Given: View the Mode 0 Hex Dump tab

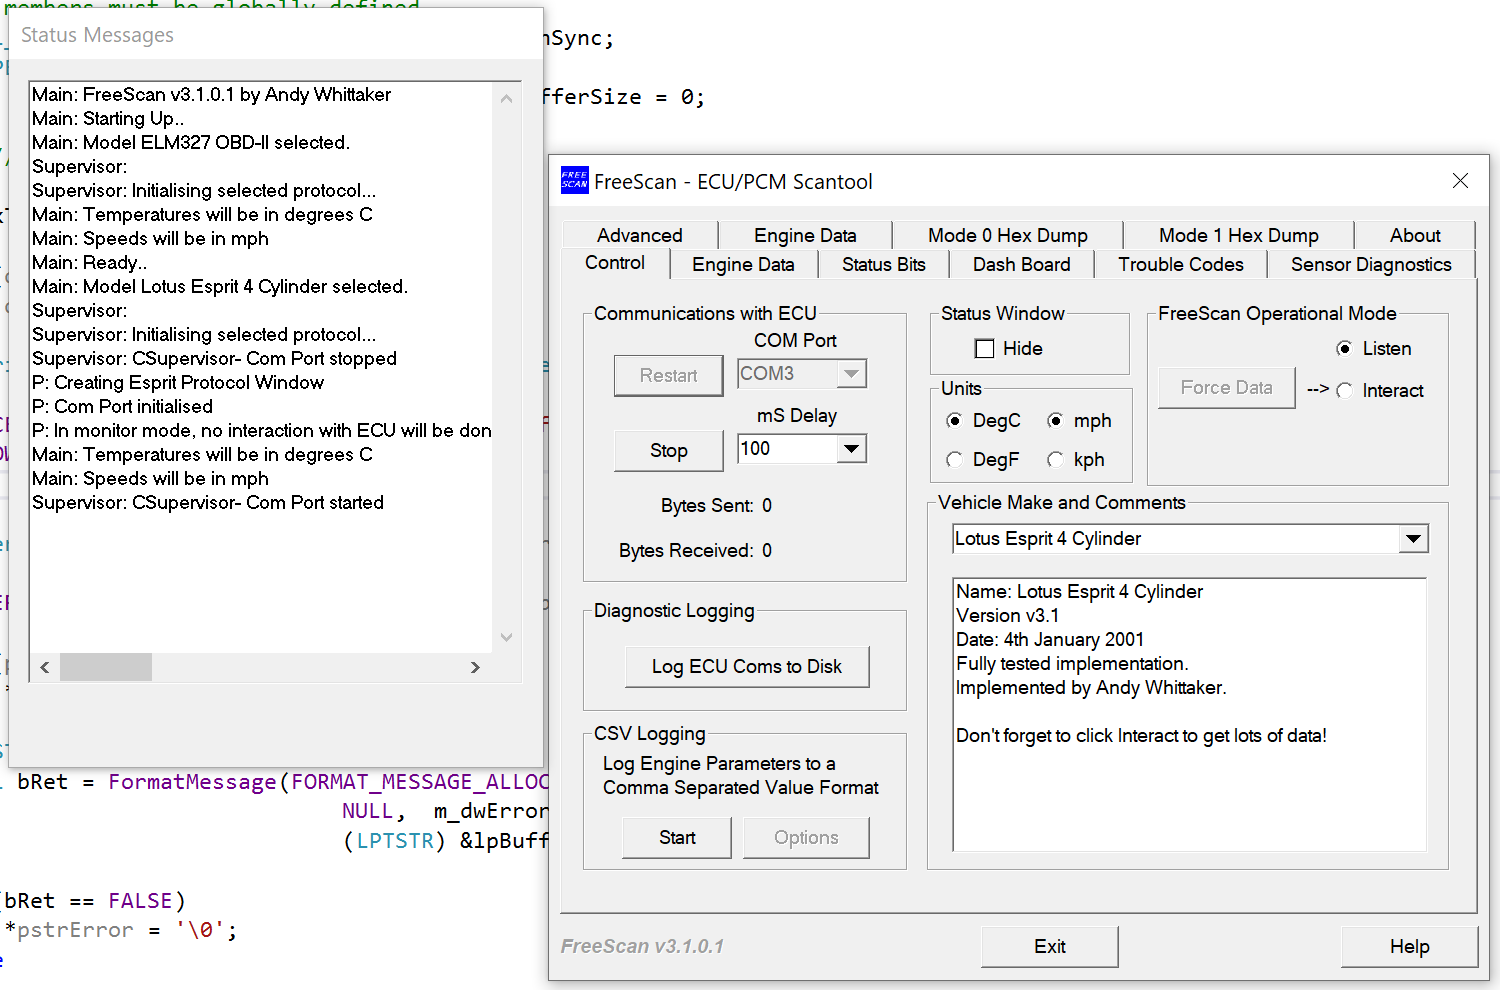Looking at the screenshot, I should coord(1008,235).
